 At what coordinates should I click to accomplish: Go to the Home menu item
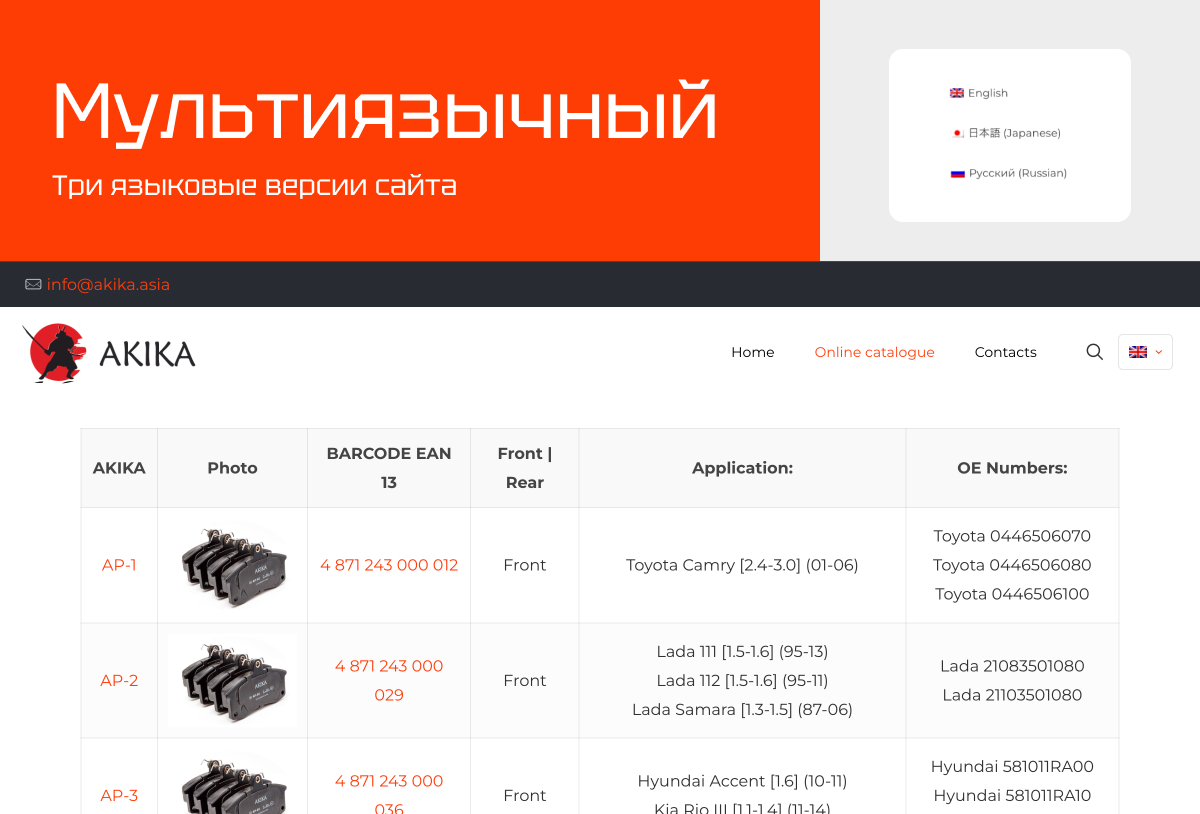(753, 352)
